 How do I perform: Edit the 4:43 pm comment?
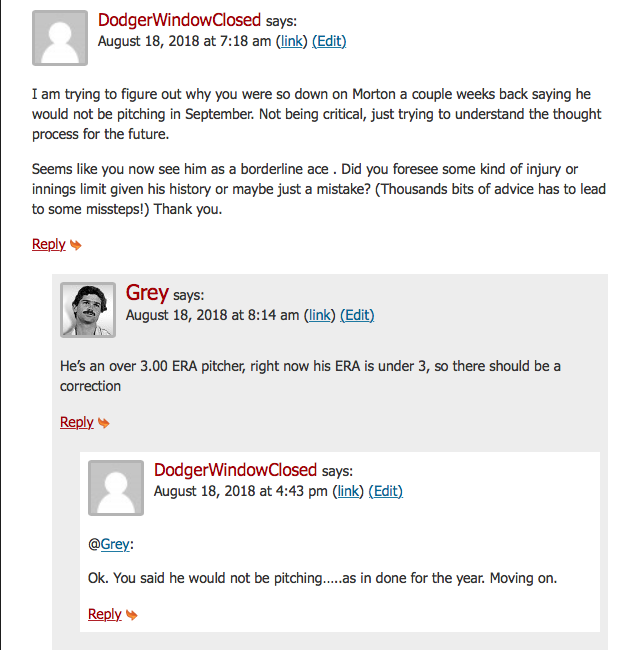coord(386,491)
